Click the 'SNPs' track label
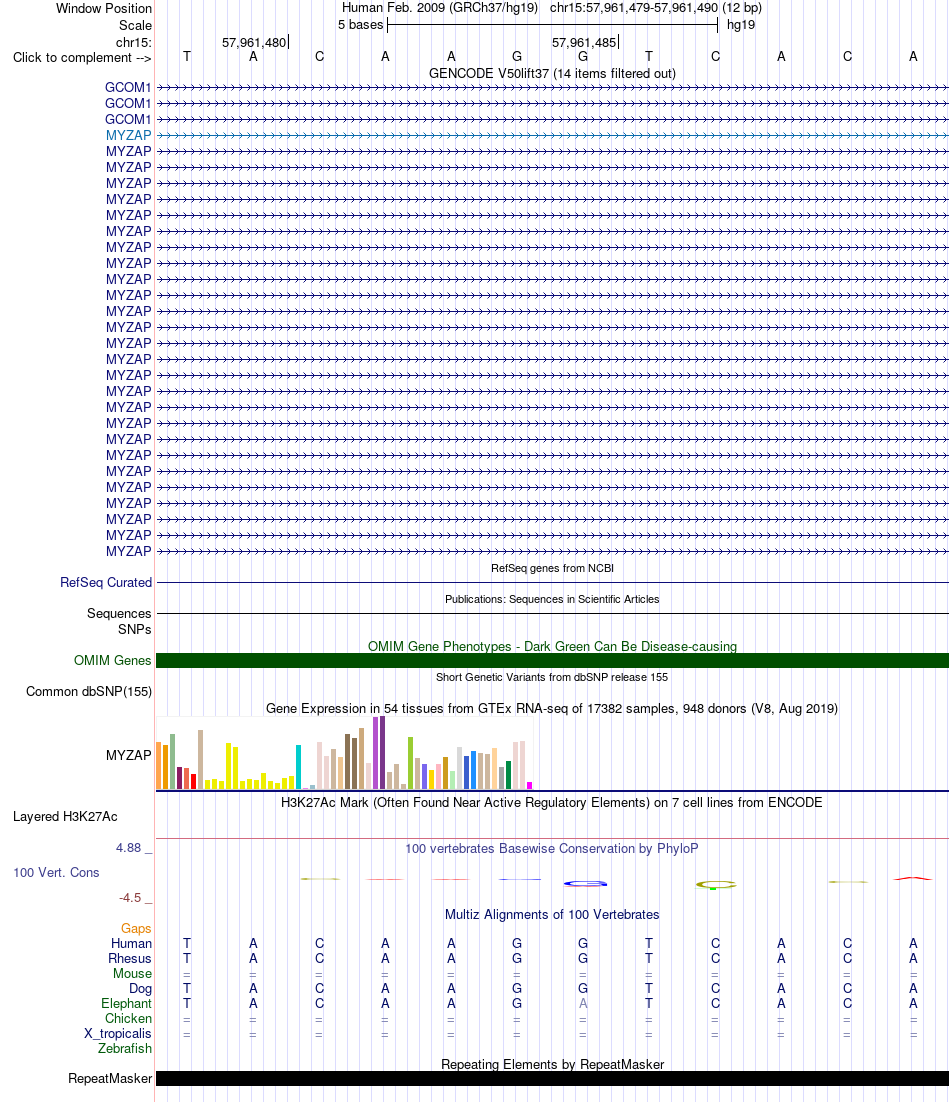Image resolution: width=950 pixels, height=1102 pixels. pos(134,629)
